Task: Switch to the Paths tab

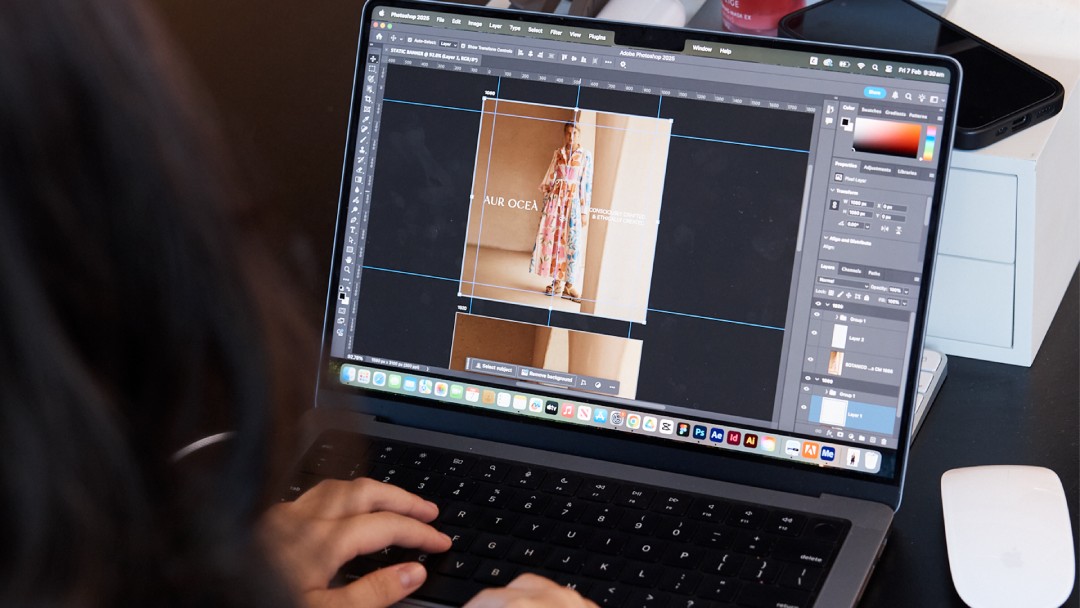Action: (x=874, y=273)
